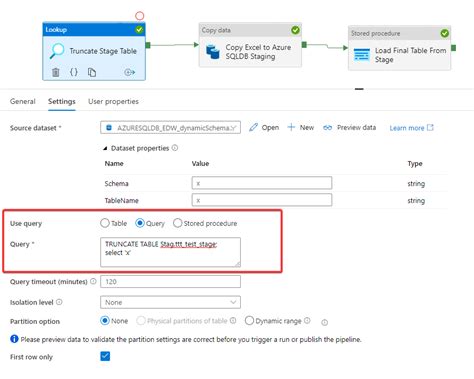
Task: Click info icon beside Dynamic range
Action: point(307,320)
